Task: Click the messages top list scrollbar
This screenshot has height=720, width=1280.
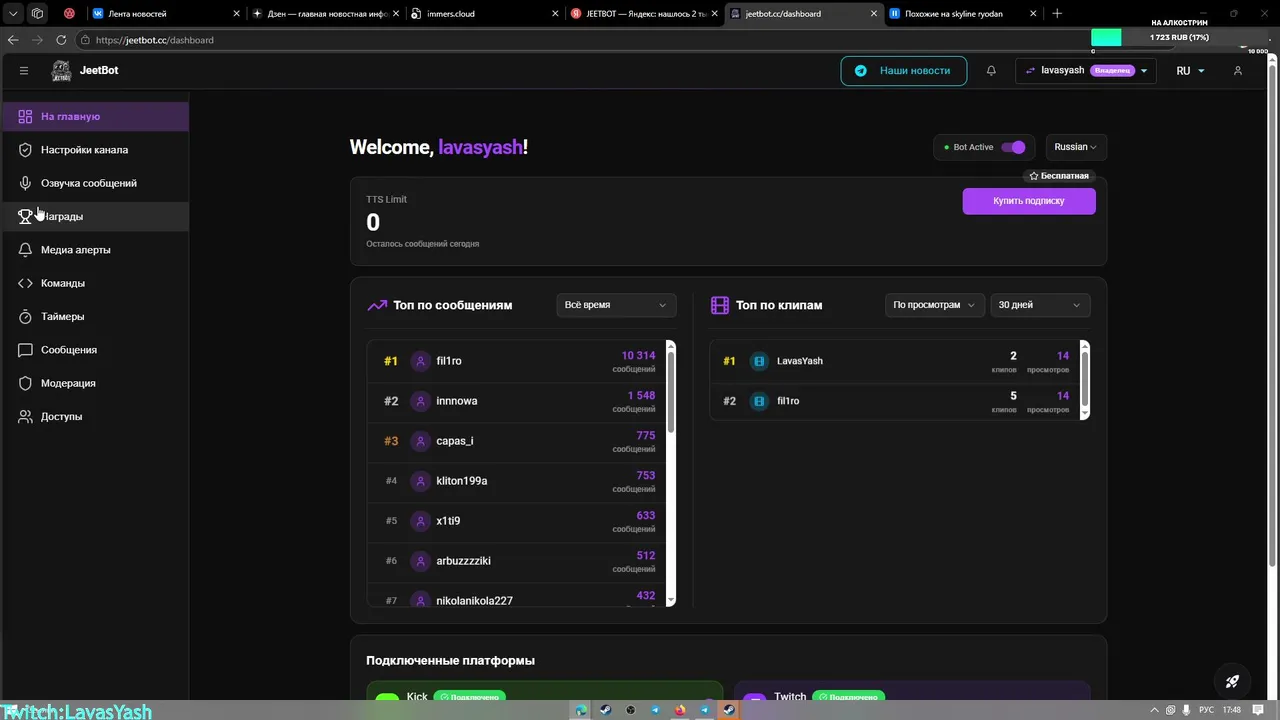Action: coord(671,390)
